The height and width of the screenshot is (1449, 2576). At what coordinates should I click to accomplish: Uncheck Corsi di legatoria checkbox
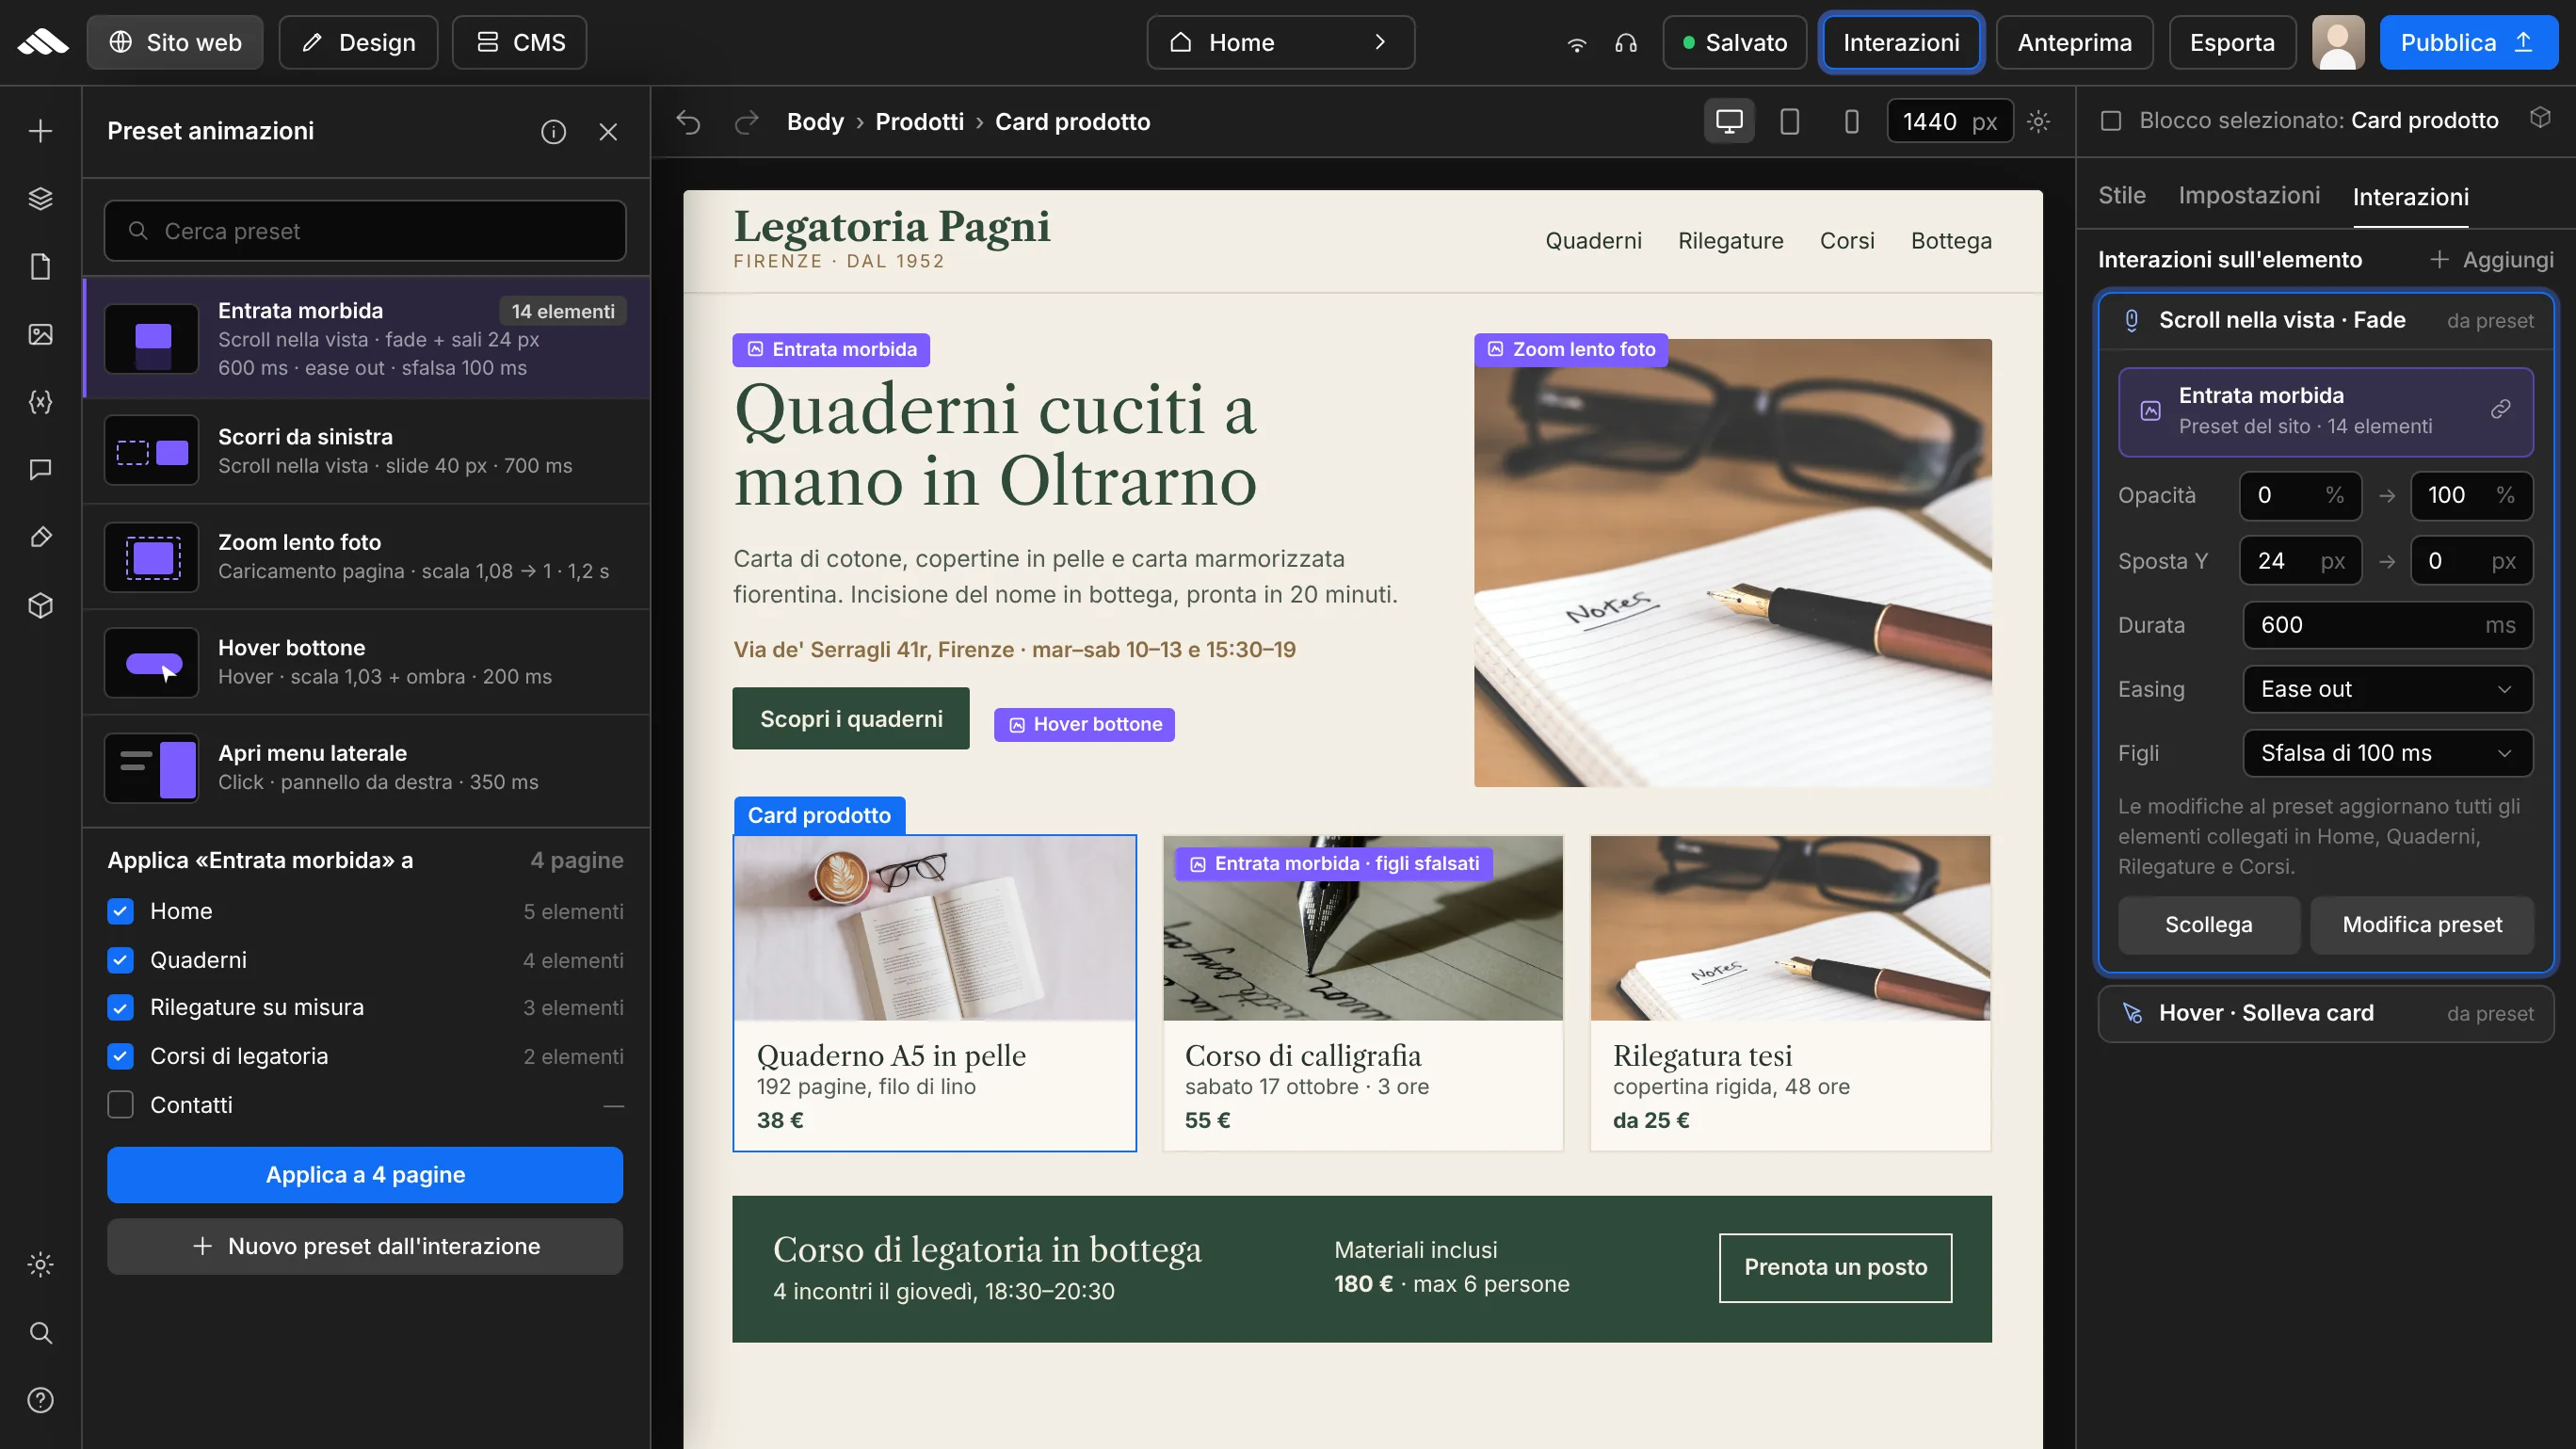120,1056
